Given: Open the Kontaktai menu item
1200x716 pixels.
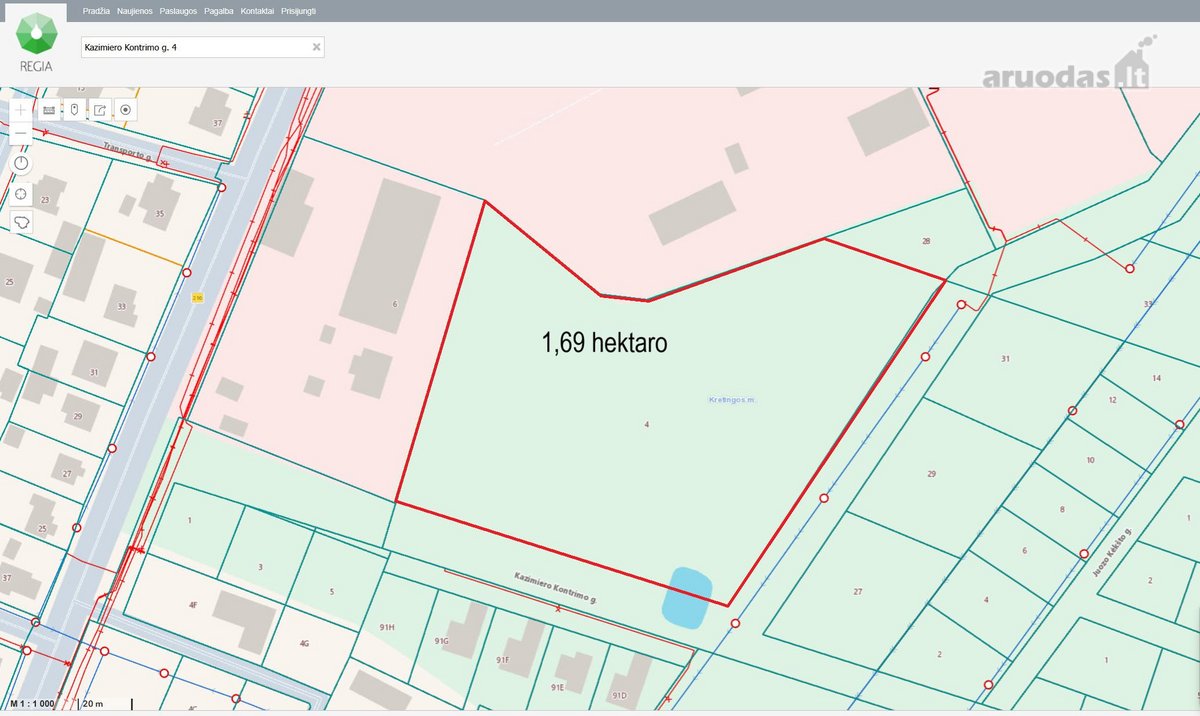Looking at the screenshot, I should [257, 10].
